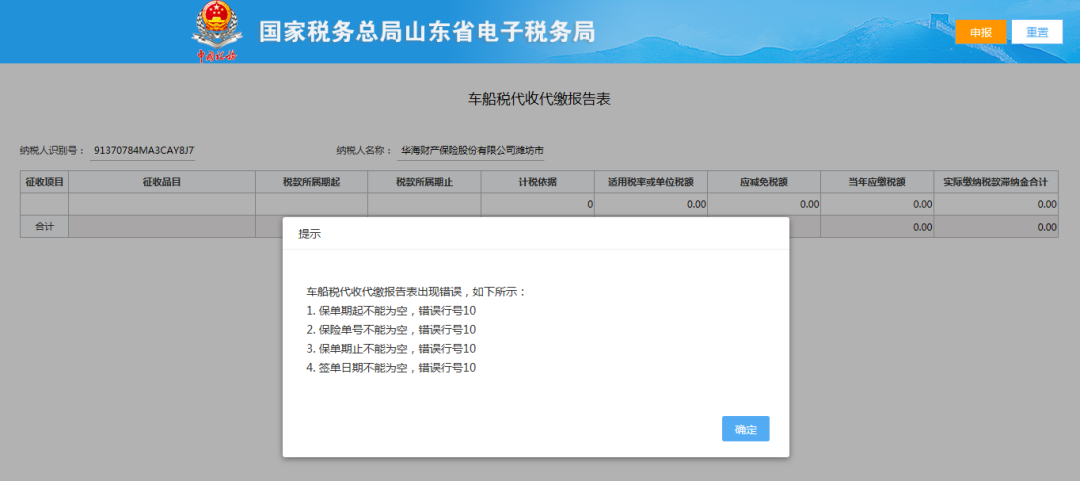Click 合计 row 实际缴纳税款滞纳金合计 total cell
Viewport: 1080px width, 481px height.
pos(996,227)
